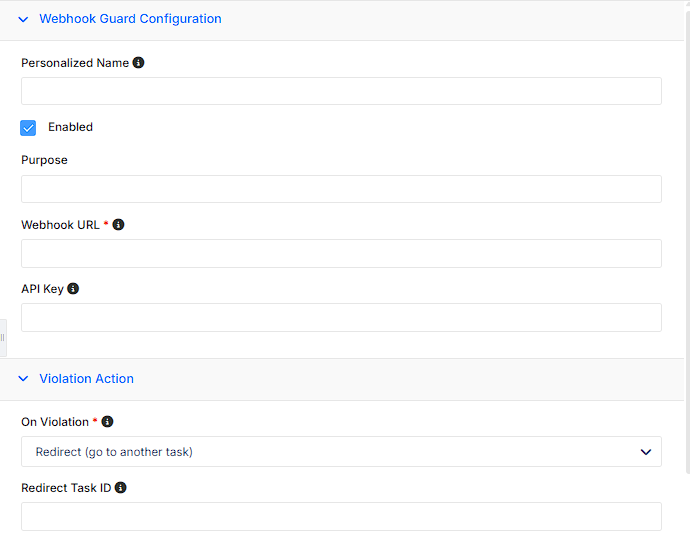Collapse Webhook Guard Configuration section chevron
The width and height of the screenshot is (690, 540).
pyautogui.click(x=23, y=19)
